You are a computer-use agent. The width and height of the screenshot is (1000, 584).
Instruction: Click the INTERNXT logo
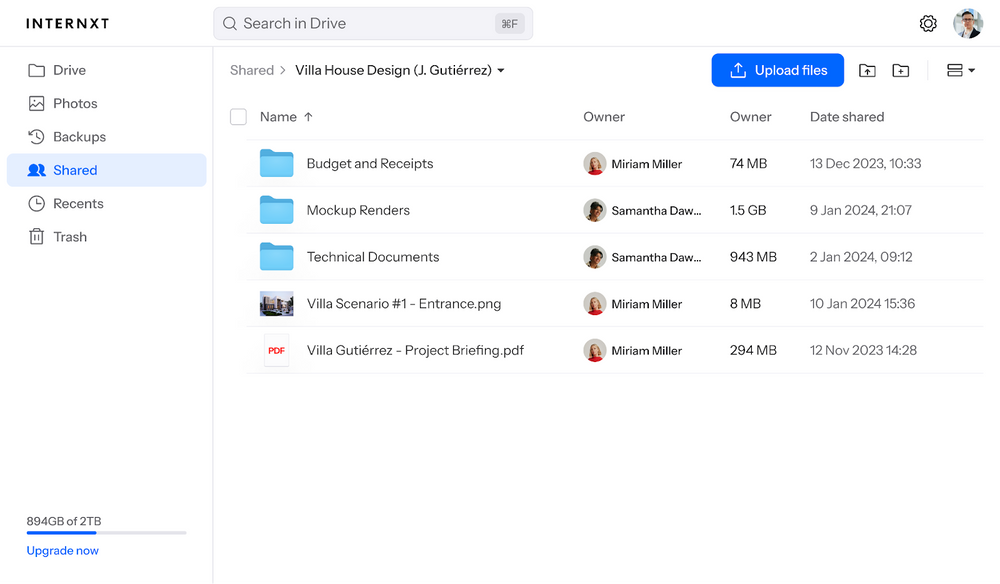coord(68,24)
